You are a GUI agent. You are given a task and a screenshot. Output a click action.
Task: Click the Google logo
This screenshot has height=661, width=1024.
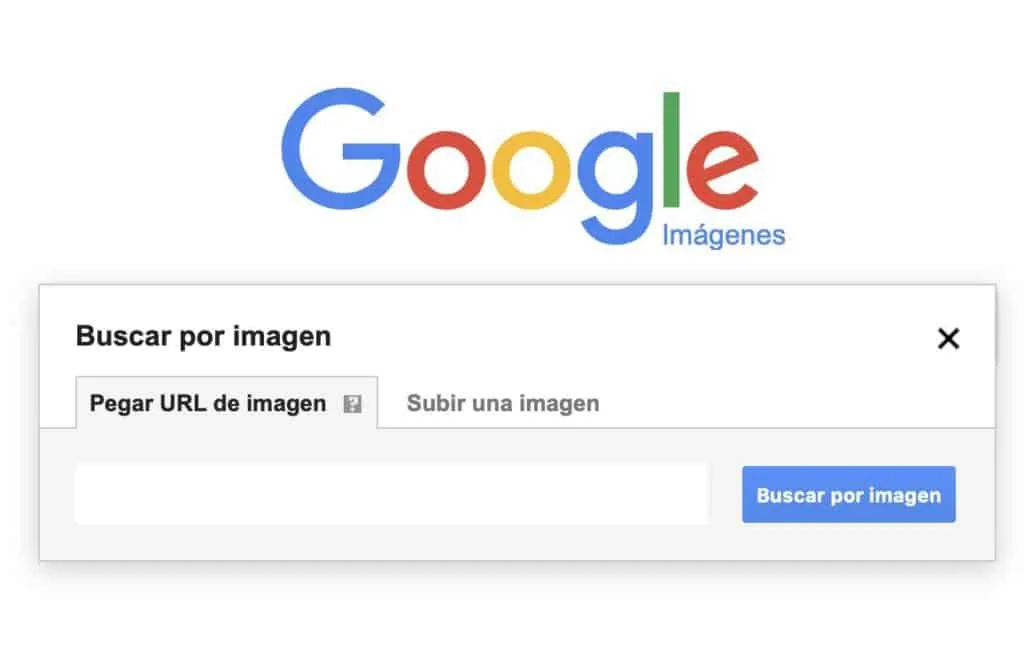pos(520,160)
